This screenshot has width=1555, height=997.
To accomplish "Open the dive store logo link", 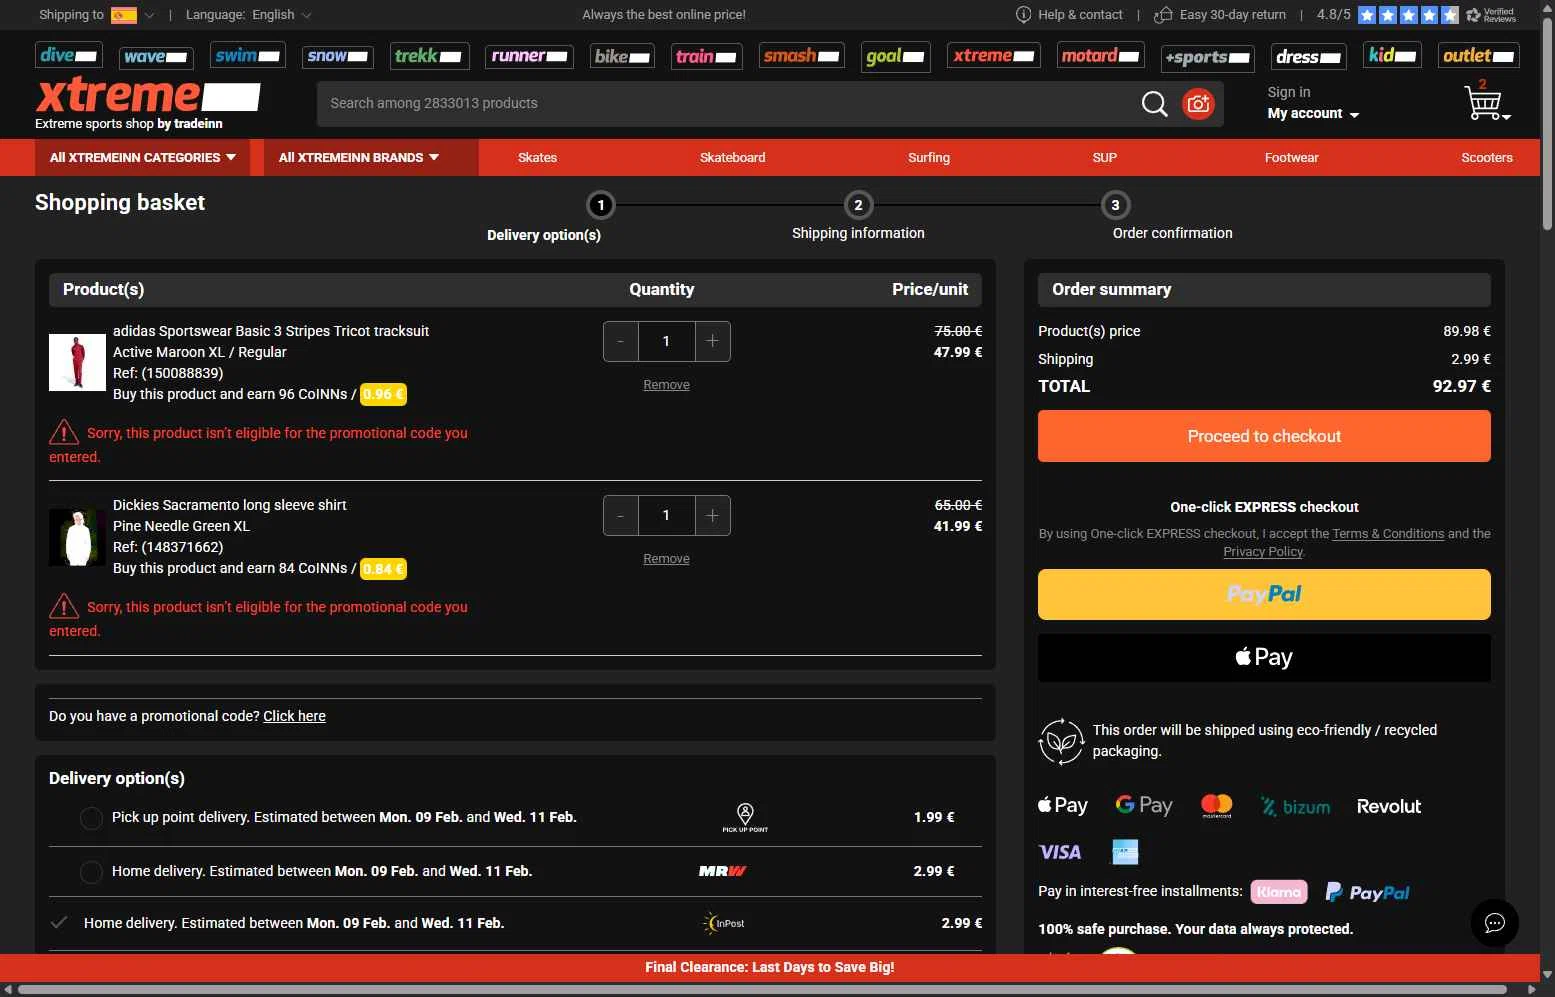I will tap(69, 55).
